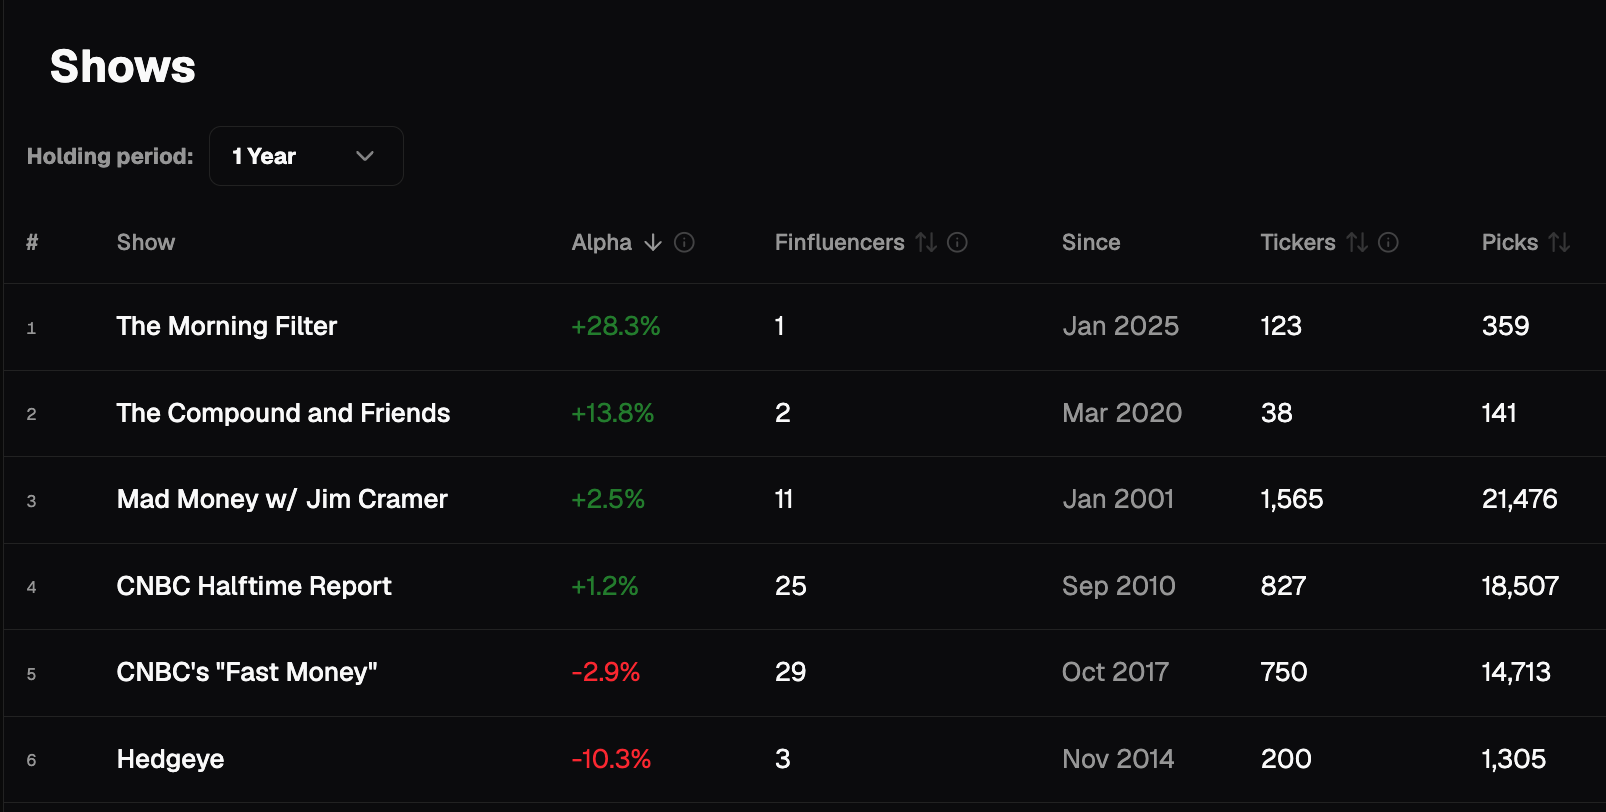Click the Picks column header label
1606x812 pixels.
(x=1509, y=242)
